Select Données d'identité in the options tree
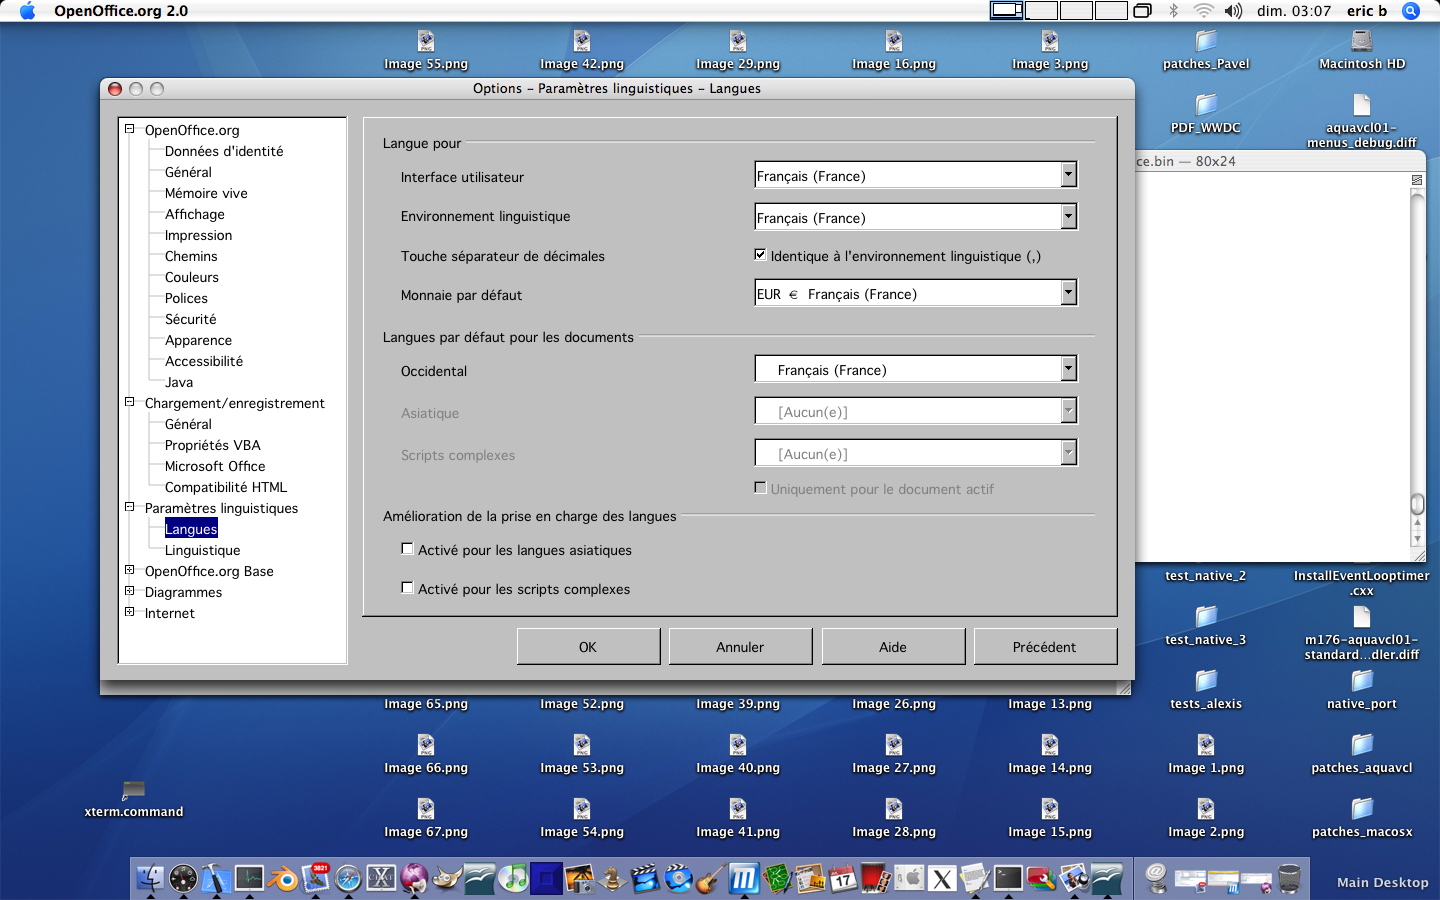Viewport: 1440px width, 900px height. pos(224,151)
